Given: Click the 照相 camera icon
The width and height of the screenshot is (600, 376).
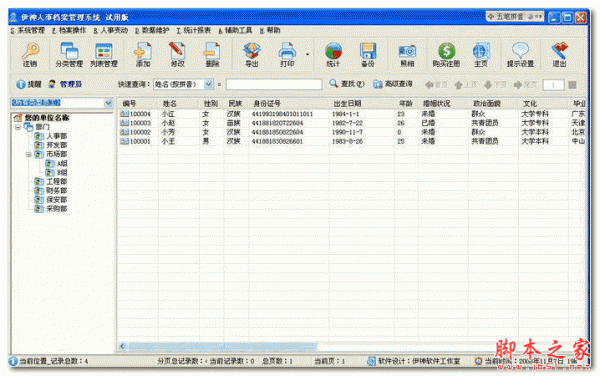Looking at the screenshot, I should pos(407,55).
